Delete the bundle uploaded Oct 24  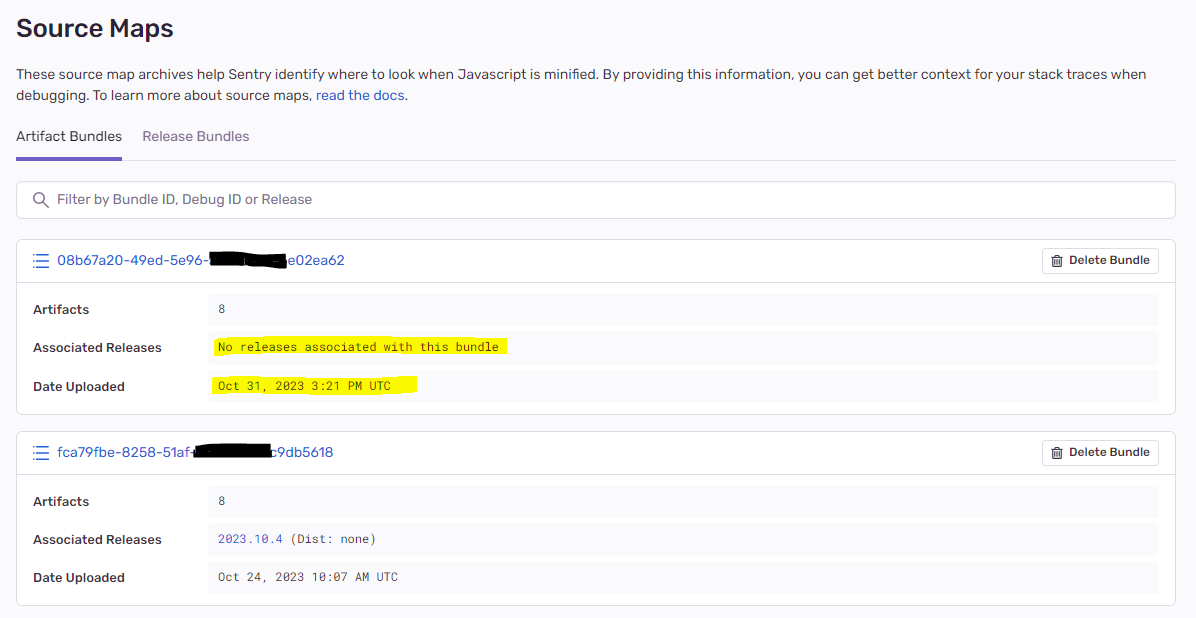(1100, 452)
